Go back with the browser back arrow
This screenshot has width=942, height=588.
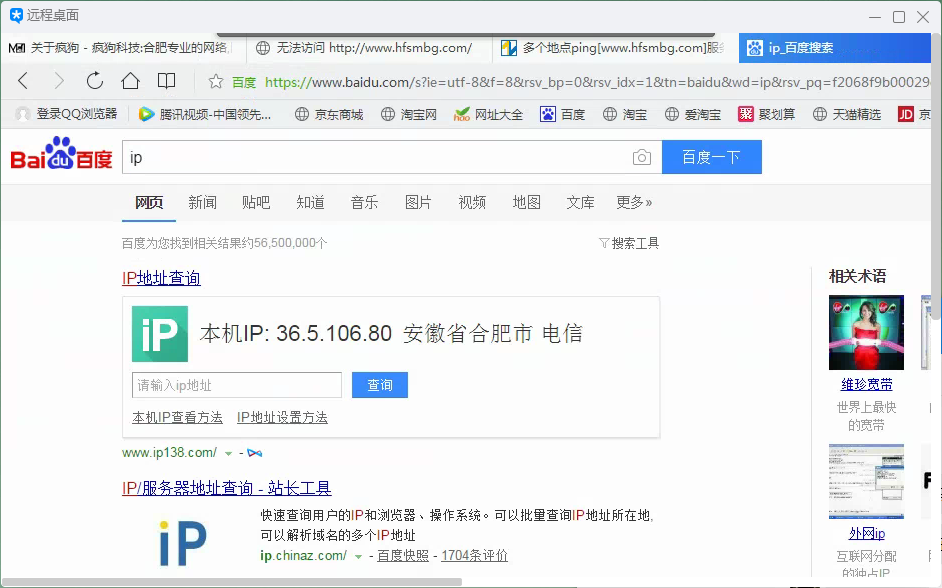[23, 80]
